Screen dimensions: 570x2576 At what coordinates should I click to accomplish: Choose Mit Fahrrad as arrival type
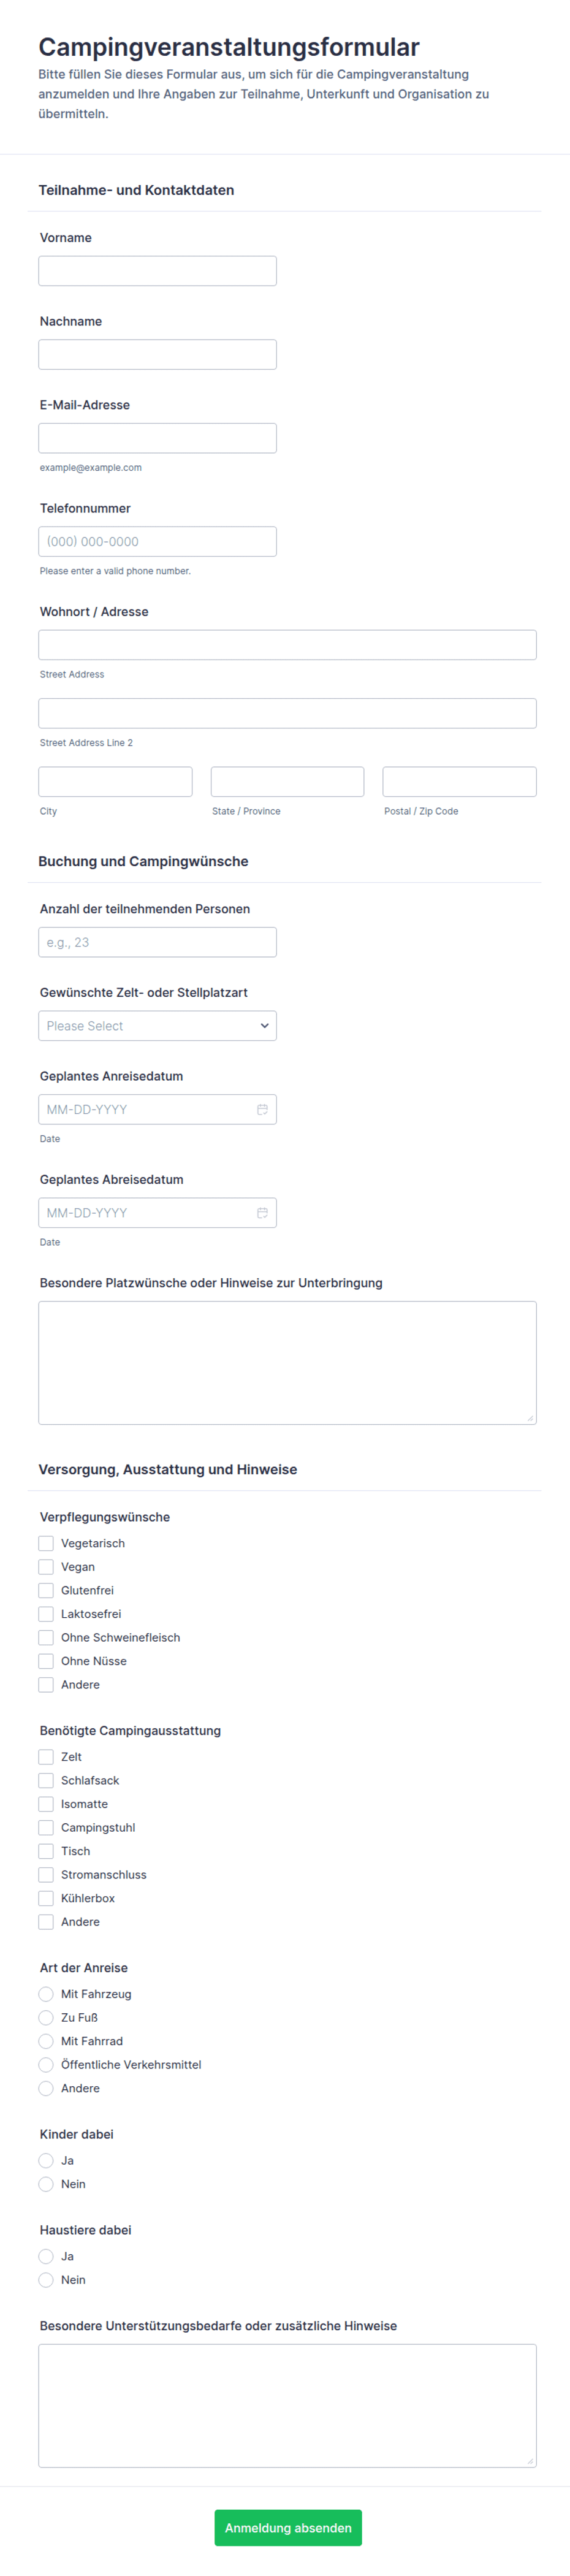coord(46,2040)
